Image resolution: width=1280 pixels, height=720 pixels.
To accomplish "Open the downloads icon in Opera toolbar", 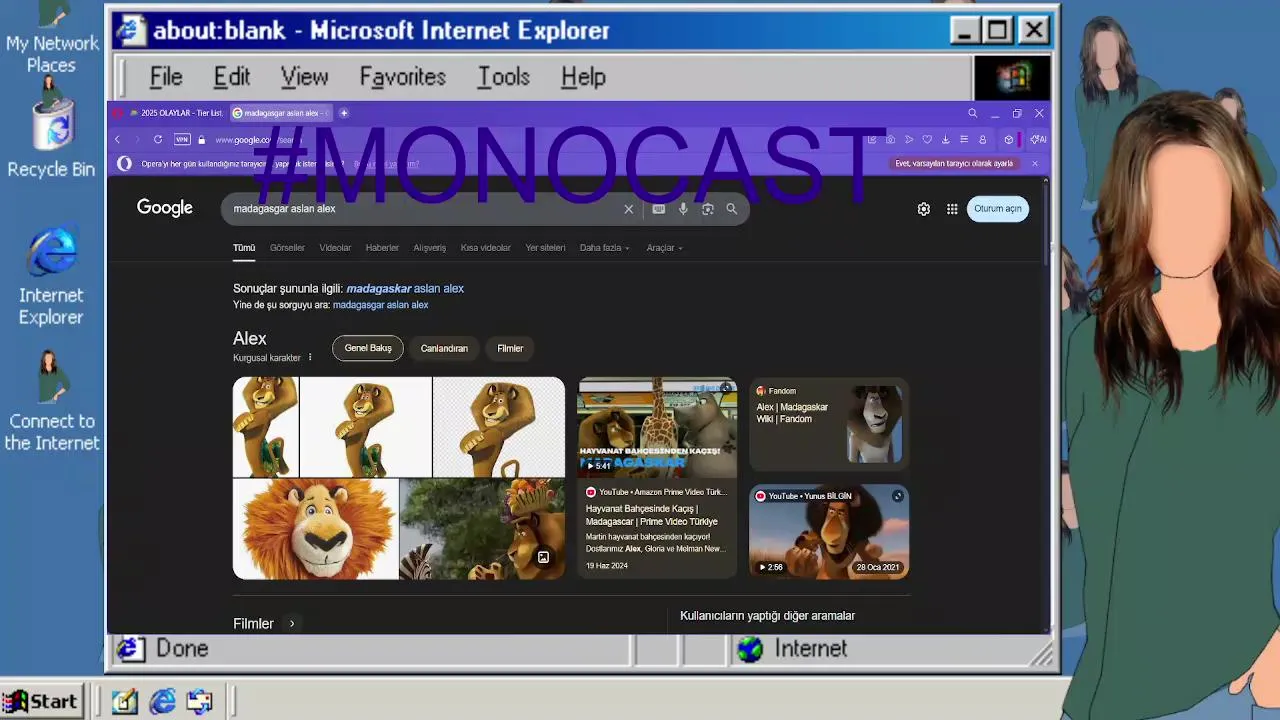I will point(945,140).
